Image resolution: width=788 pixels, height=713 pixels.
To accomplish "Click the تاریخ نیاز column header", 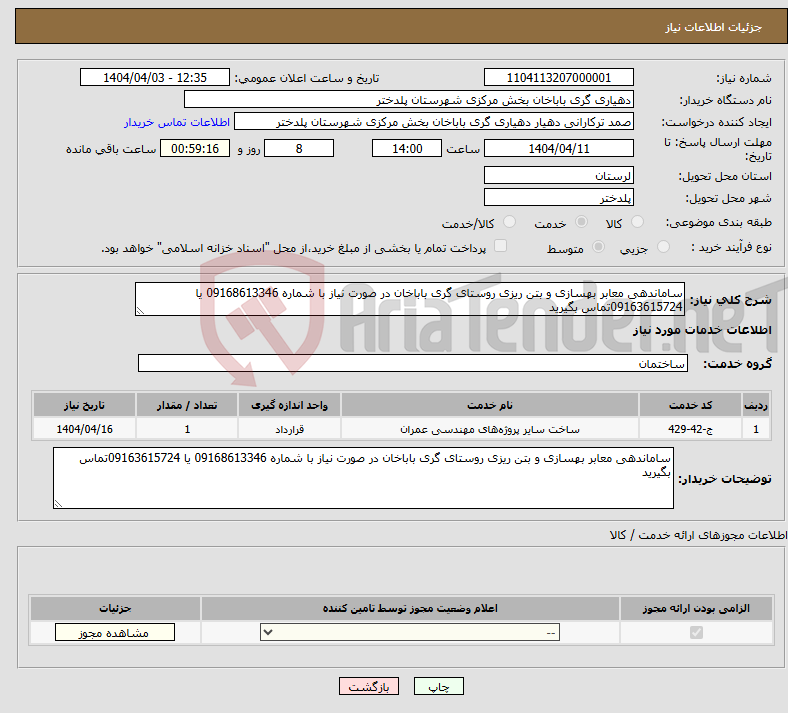I will pyautogui.click(x=84, y=405).
